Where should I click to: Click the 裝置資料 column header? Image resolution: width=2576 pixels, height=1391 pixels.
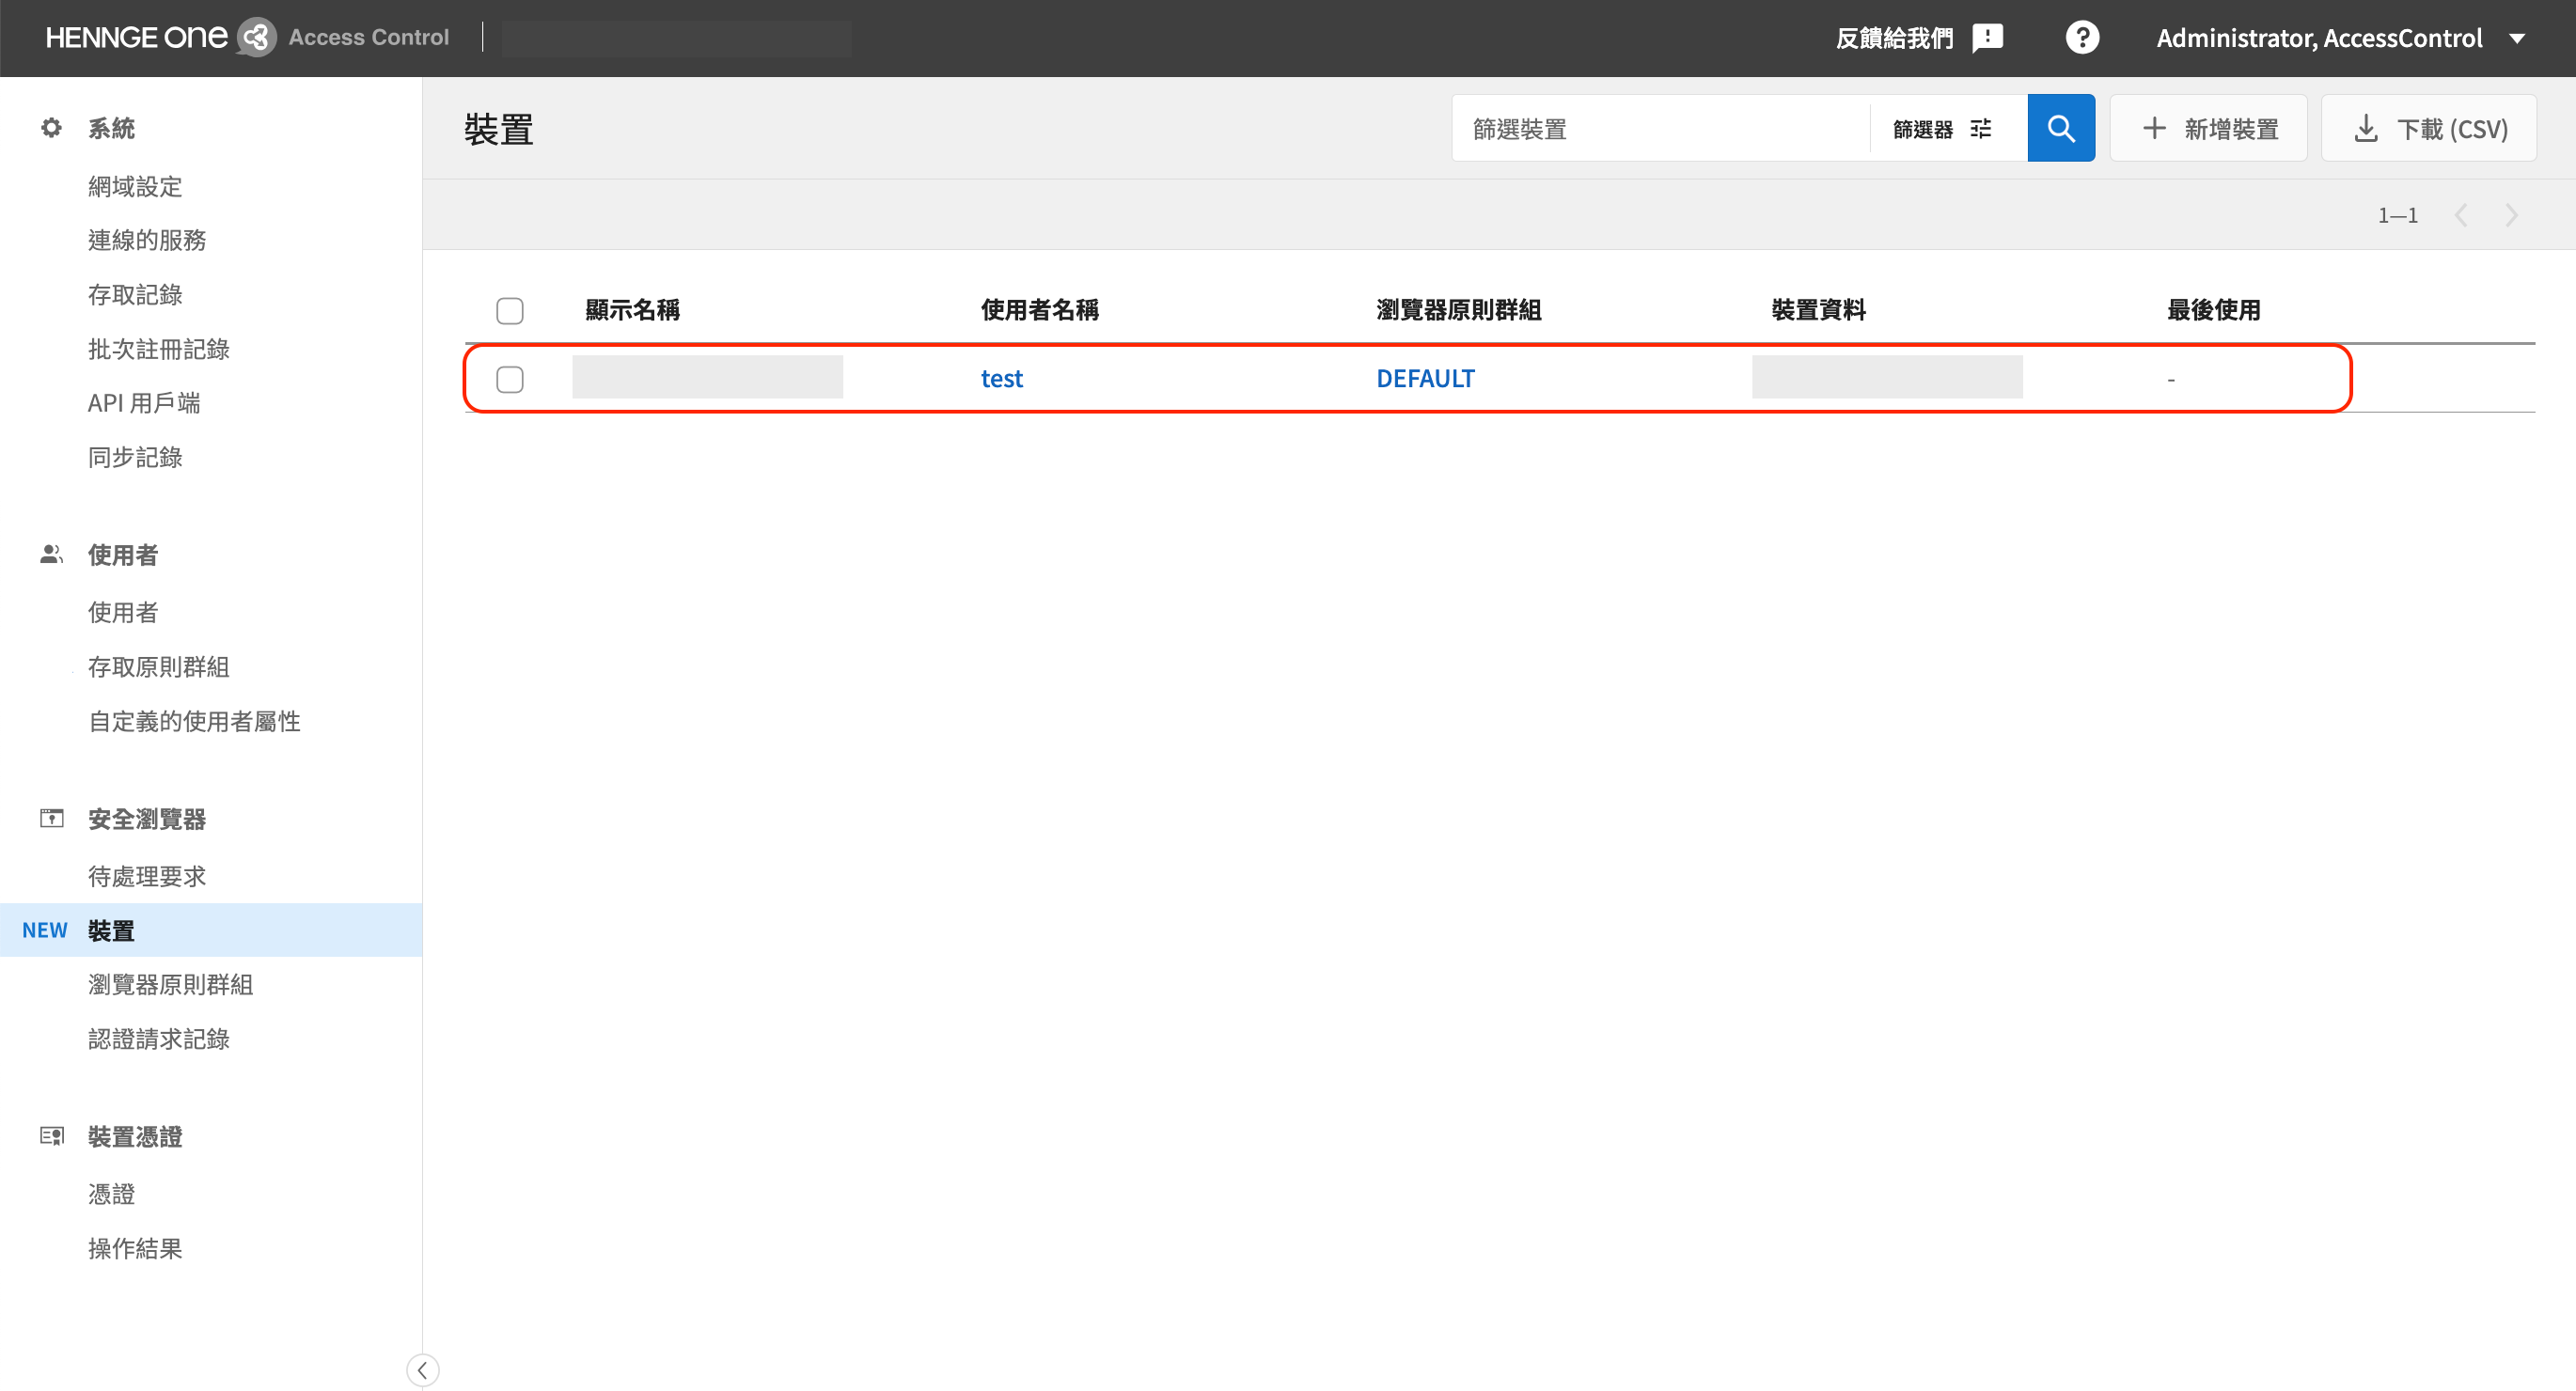click(1818, 310)
